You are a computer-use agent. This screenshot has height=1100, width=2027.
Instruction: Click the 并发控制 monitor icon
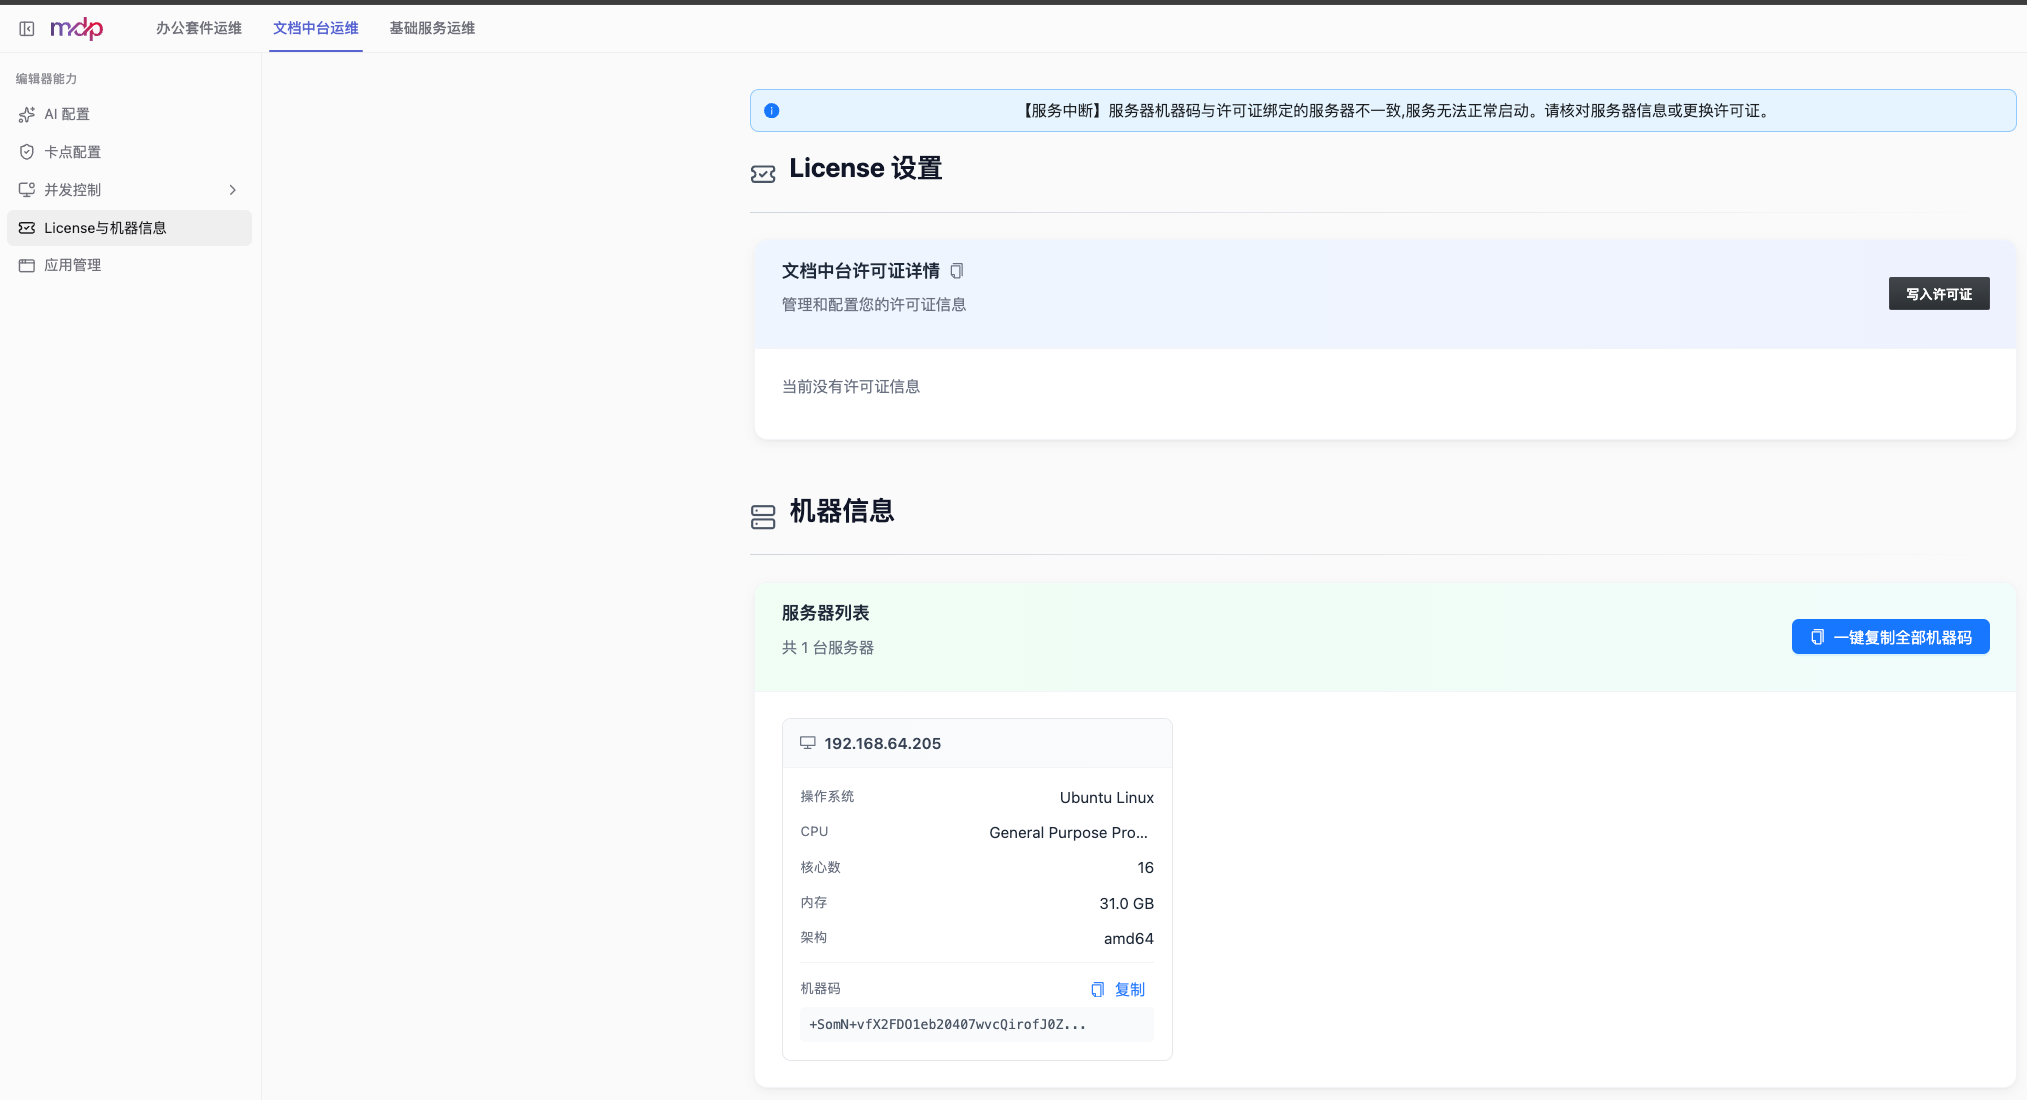point(27,190)
